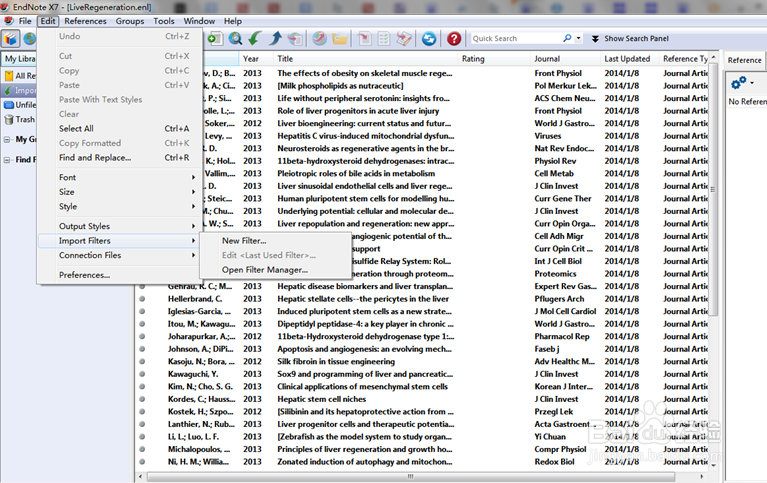
Task: Click into the Quick Search field
Action: pos(516,38)
